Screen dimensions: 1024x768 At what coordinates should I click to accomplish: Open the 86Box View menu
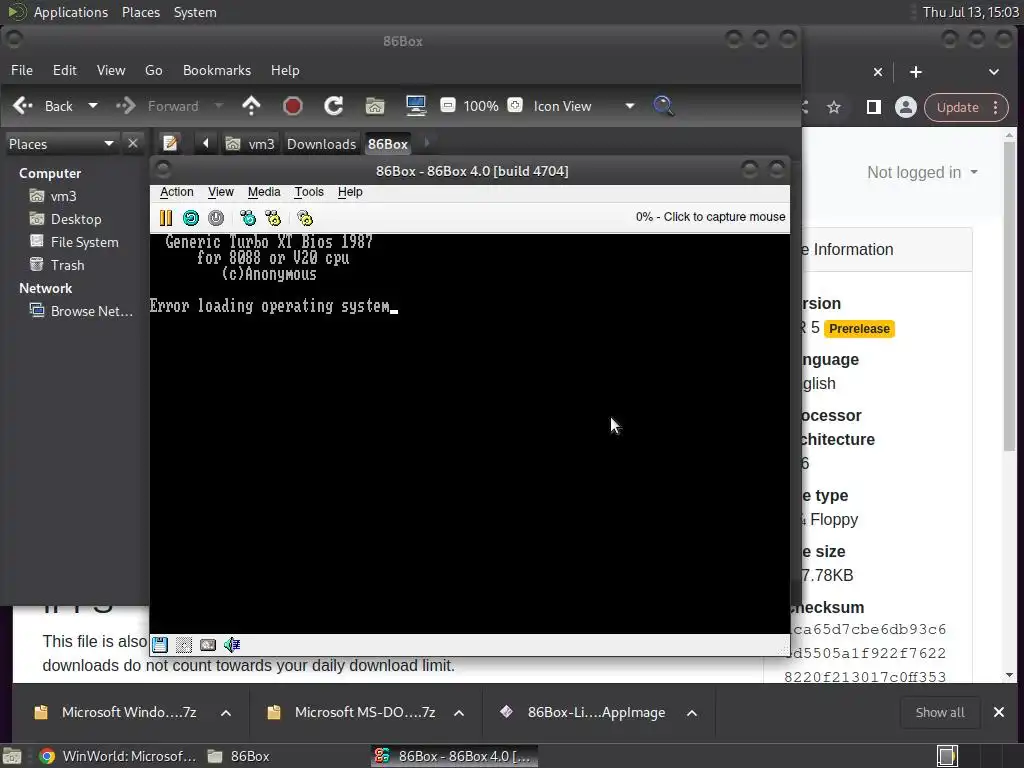221,192
